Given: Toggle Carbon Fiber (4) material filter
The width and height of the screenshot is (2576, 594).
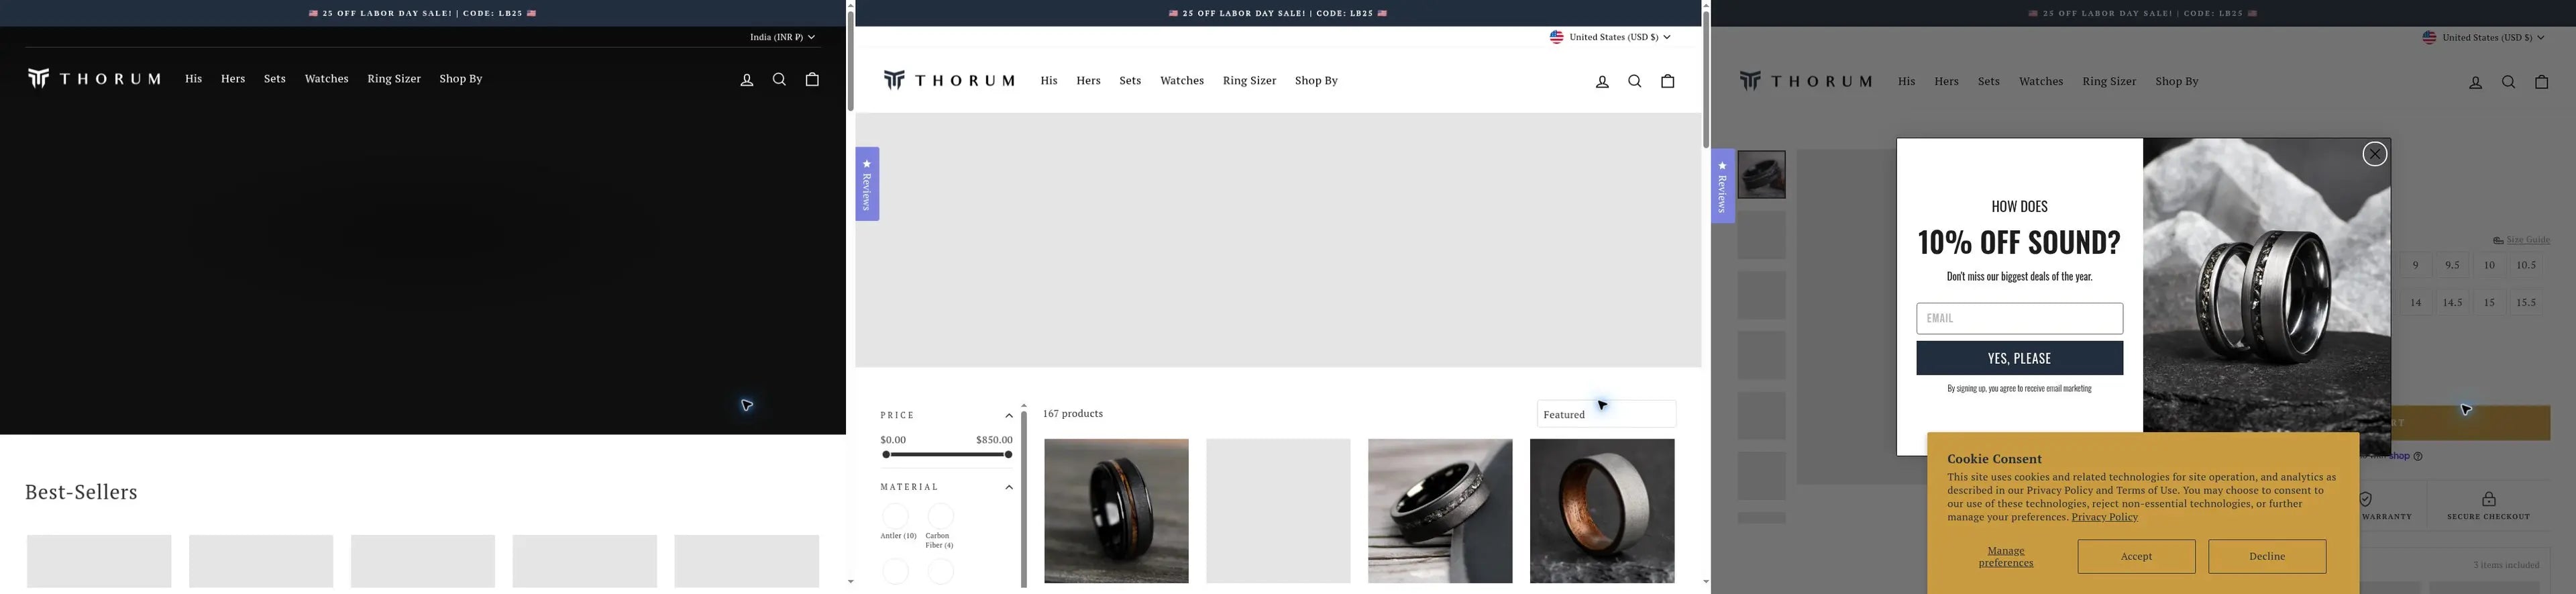Looking at the screenshot, I should pyautogui.click(x=940, y=516).
